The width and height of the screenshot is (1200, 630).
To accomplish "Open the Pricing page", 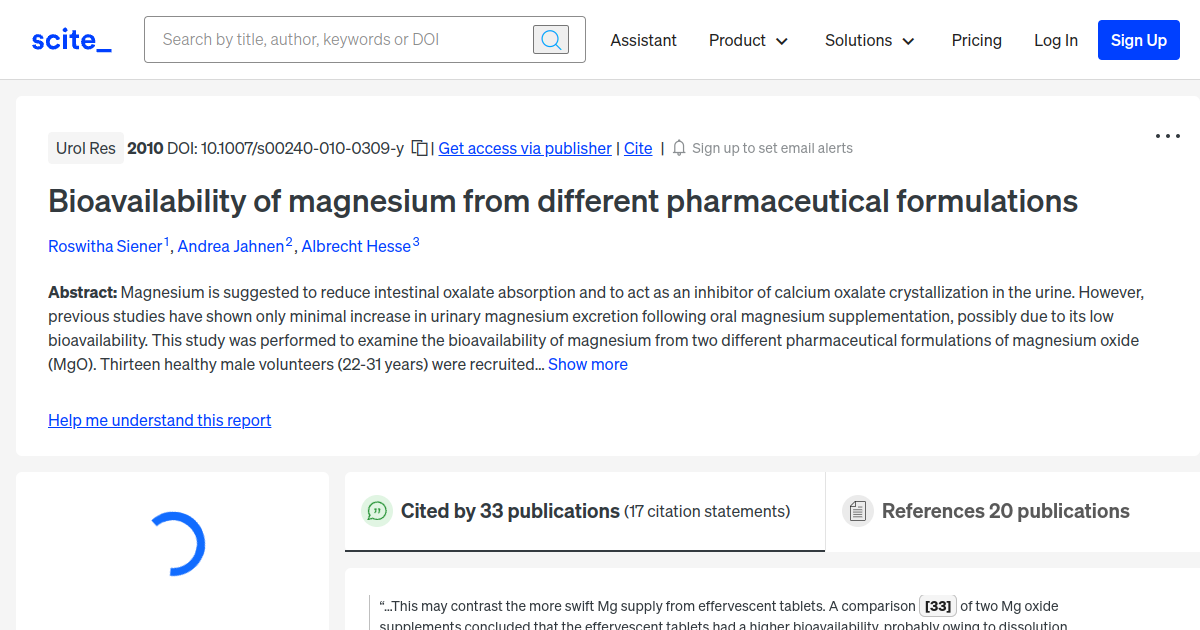I will 976,40.
